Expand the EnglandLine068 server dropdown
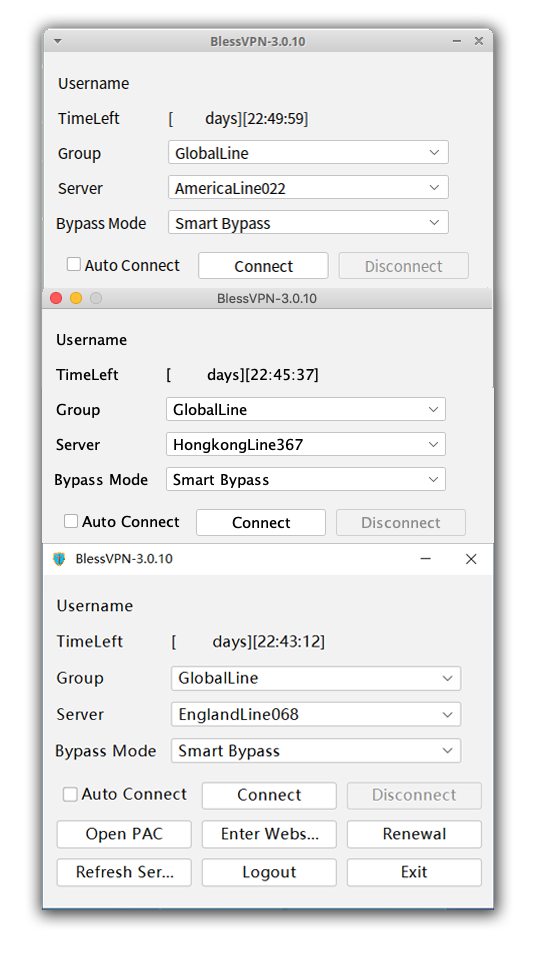This screenshot has width=540, height=960. coord(316,714)
